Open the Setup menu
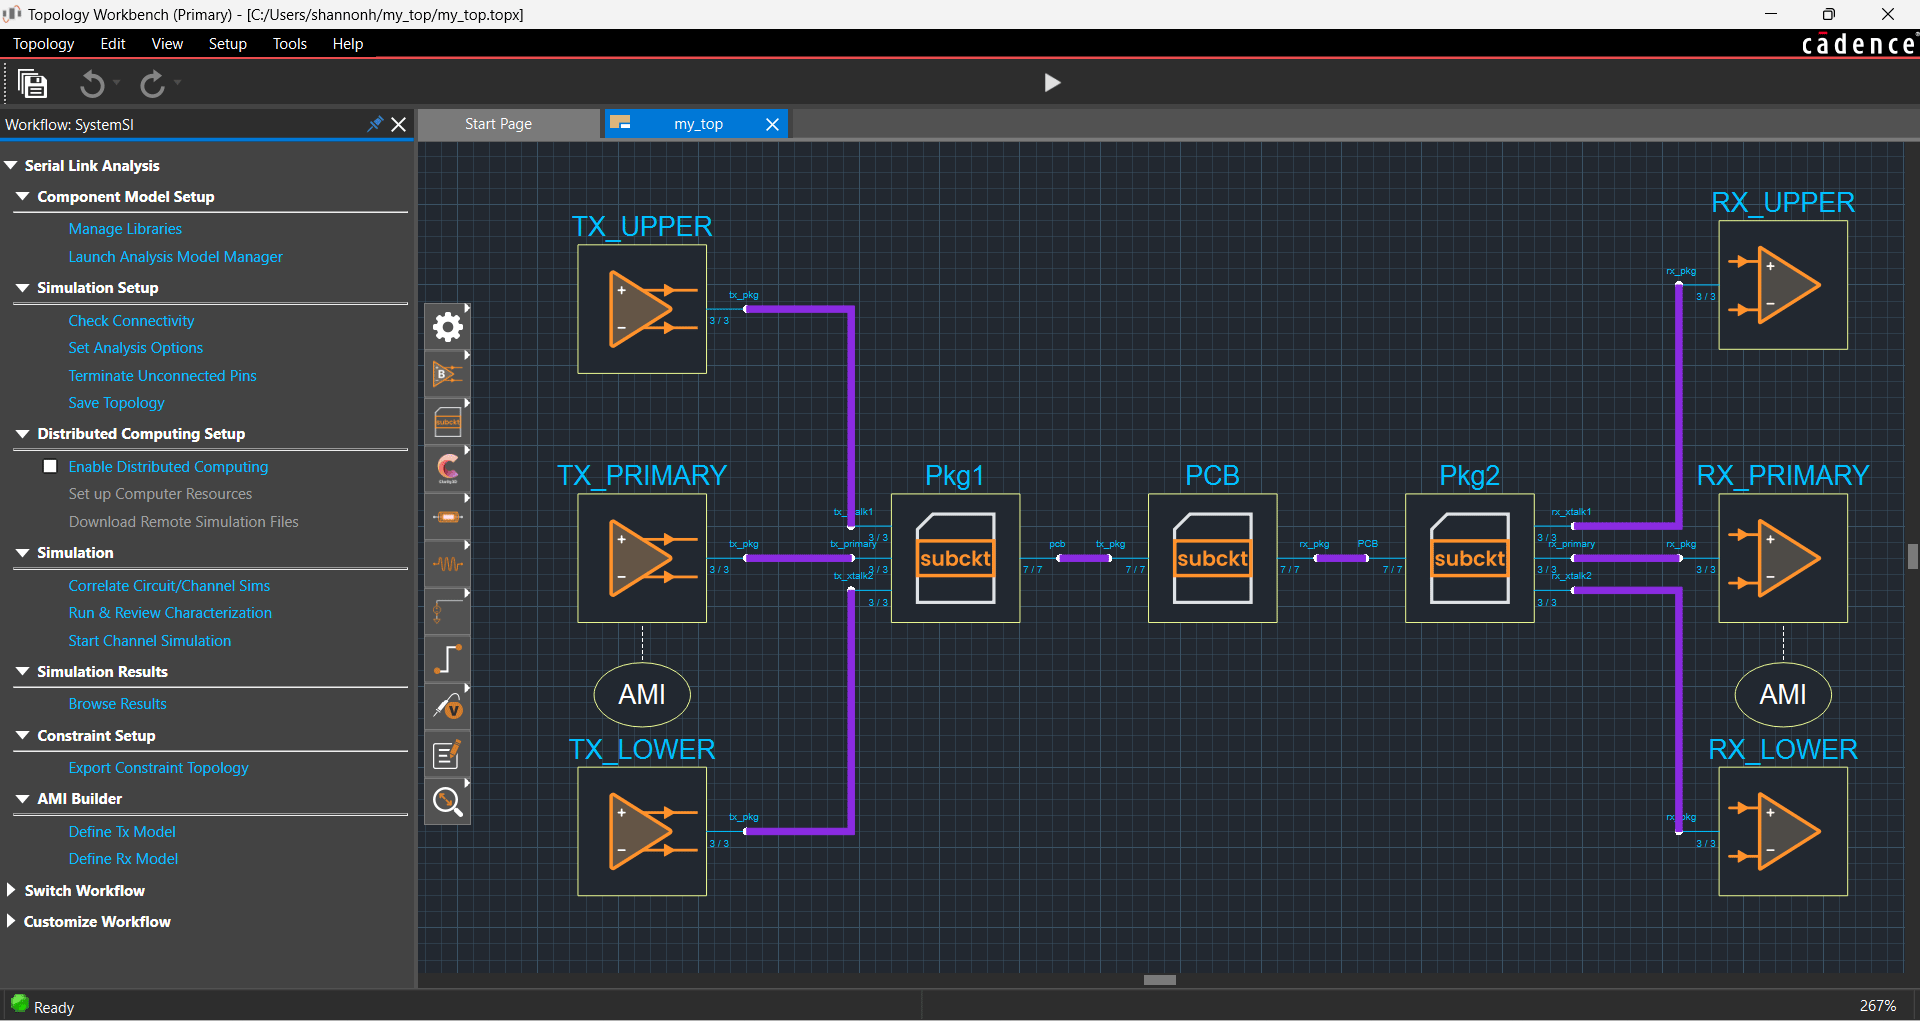Image resolution: width=1920 pixels, height=1021 pixels. coord(228,43)
